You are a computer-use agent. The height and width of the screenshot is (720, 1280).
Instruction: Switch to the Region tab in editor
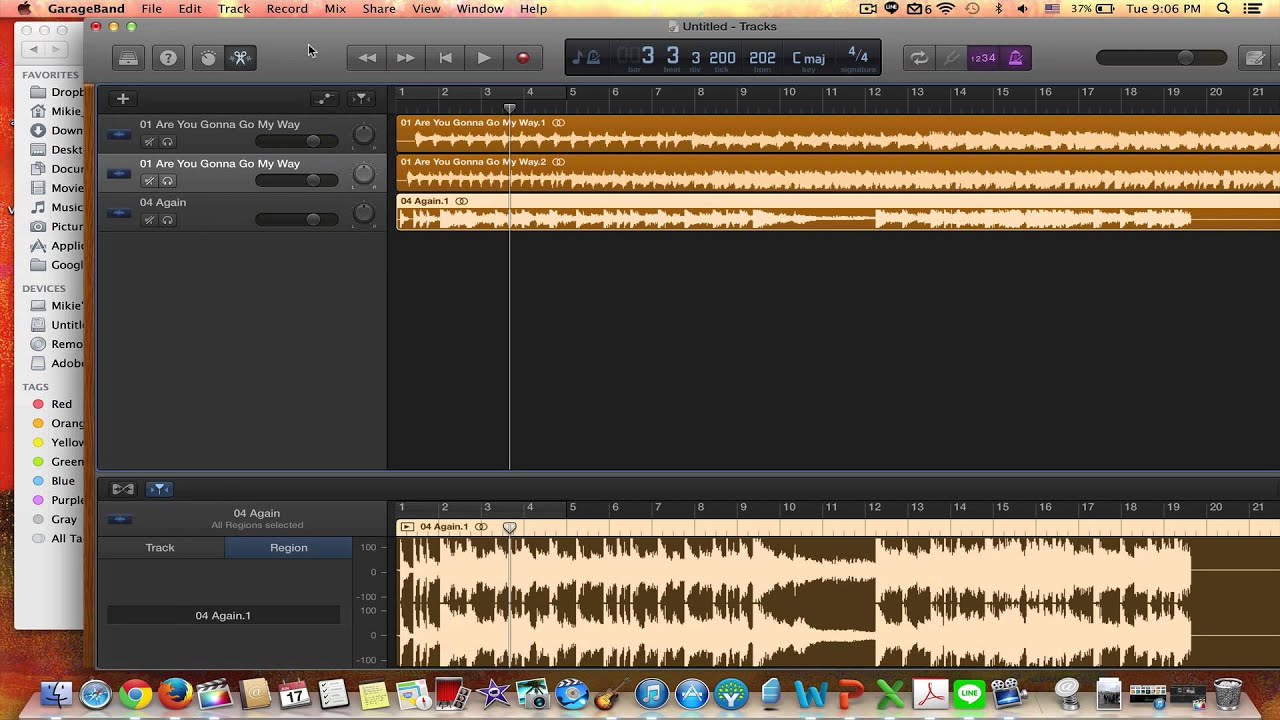[x=288, y=547]
